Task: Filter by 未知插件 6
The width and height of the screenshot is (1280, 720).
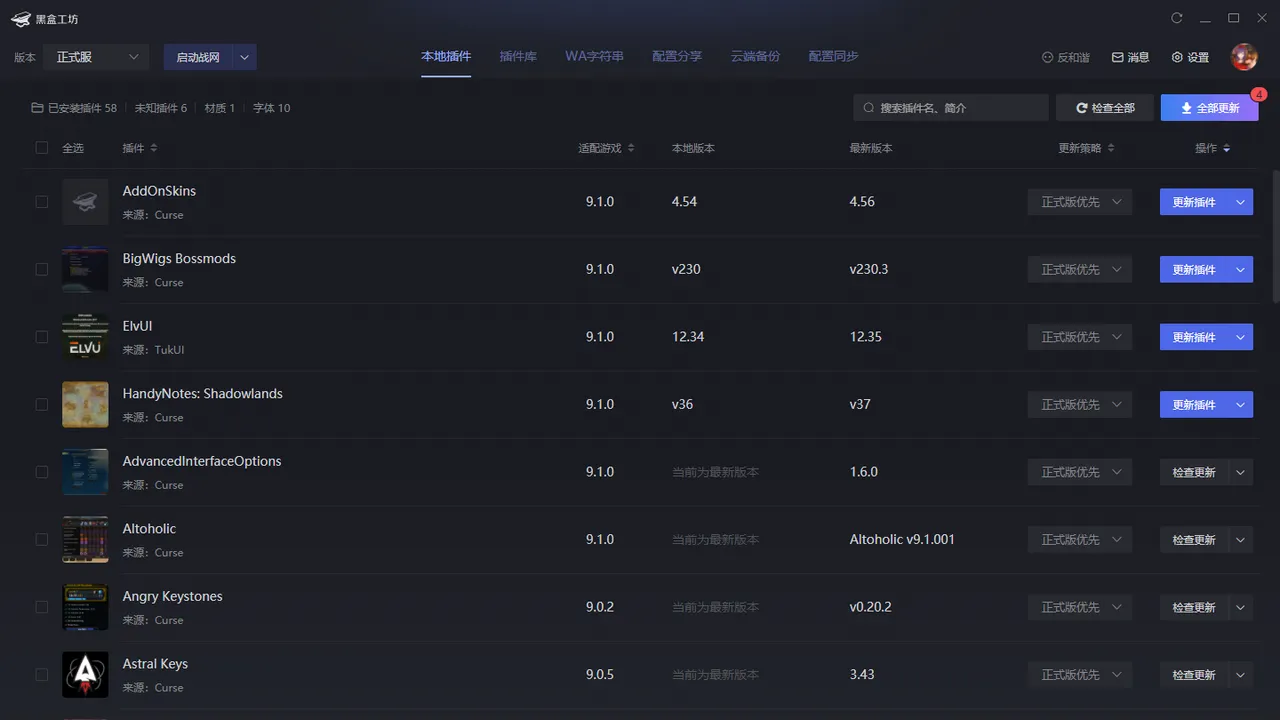Action: [161, 108]
